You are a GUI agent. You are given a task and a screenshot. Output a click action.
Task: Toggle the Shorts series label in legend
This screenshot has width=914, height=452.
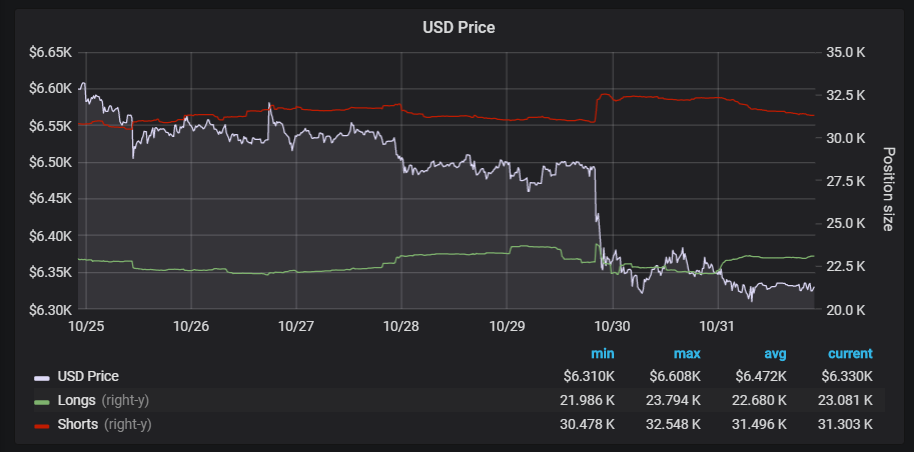tap(79, 425)
